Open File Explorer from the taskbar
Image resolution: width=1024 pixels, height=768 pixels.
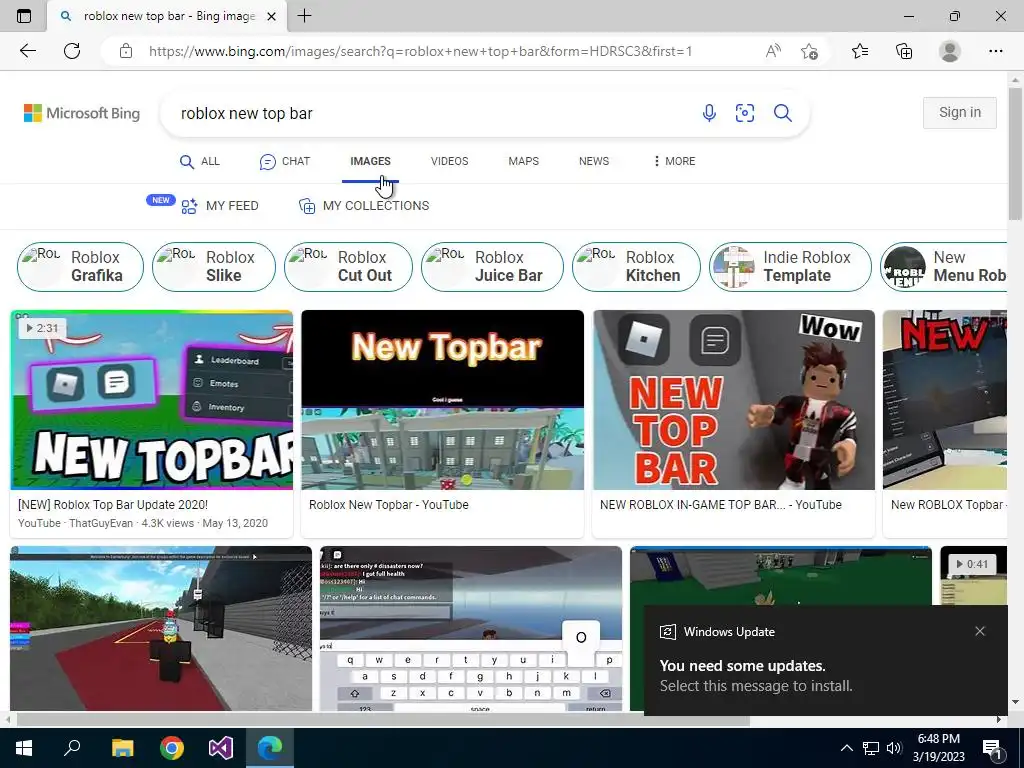(122, 748)
